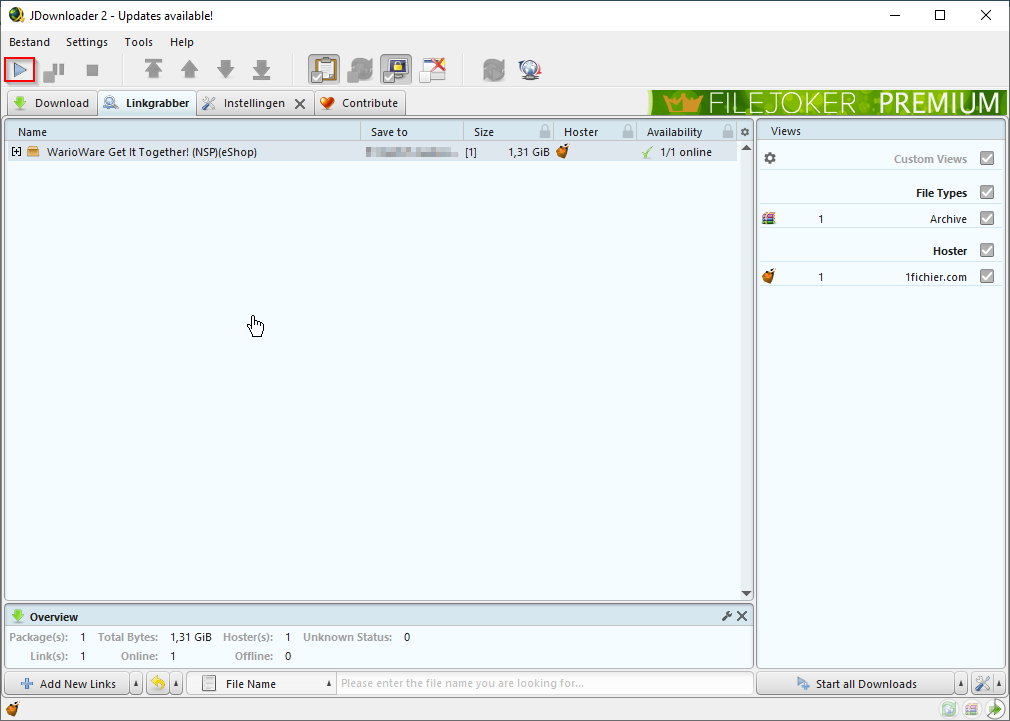Move selection to top of list

coord(153,69)
